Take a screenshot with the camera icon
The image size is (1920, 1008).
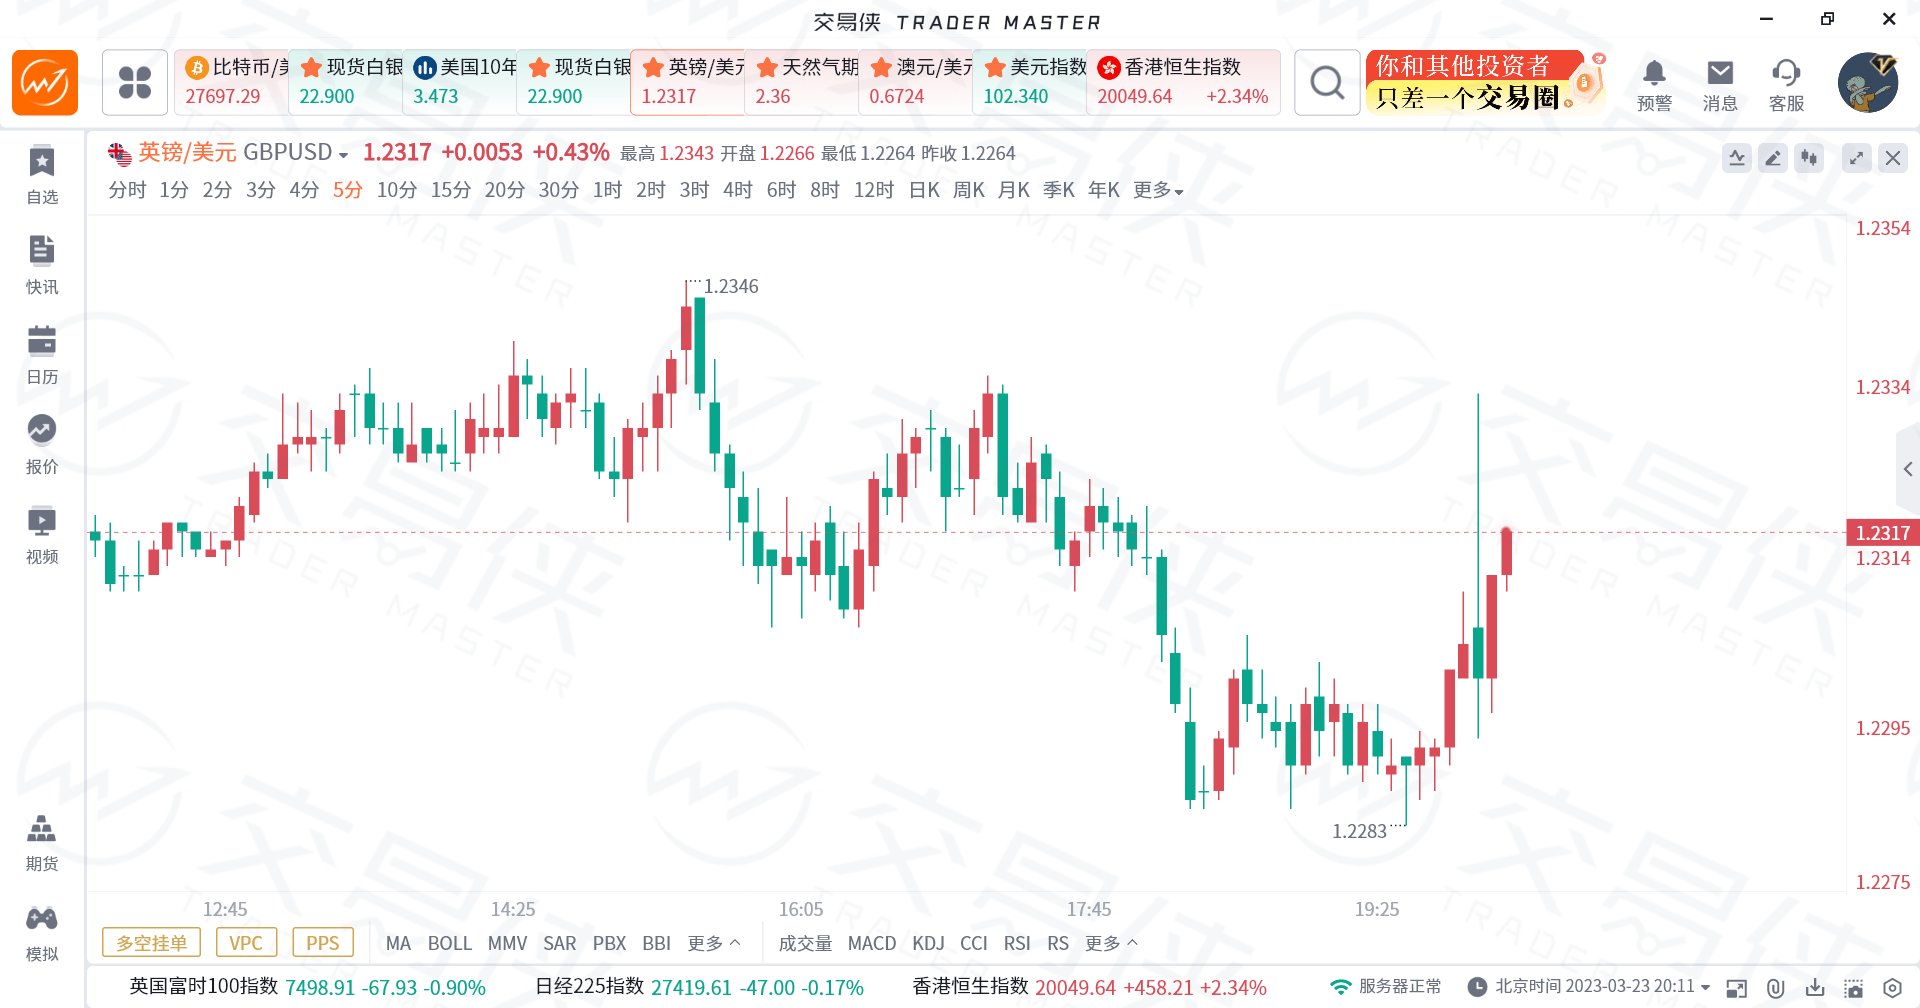(x=1854, y=988)
